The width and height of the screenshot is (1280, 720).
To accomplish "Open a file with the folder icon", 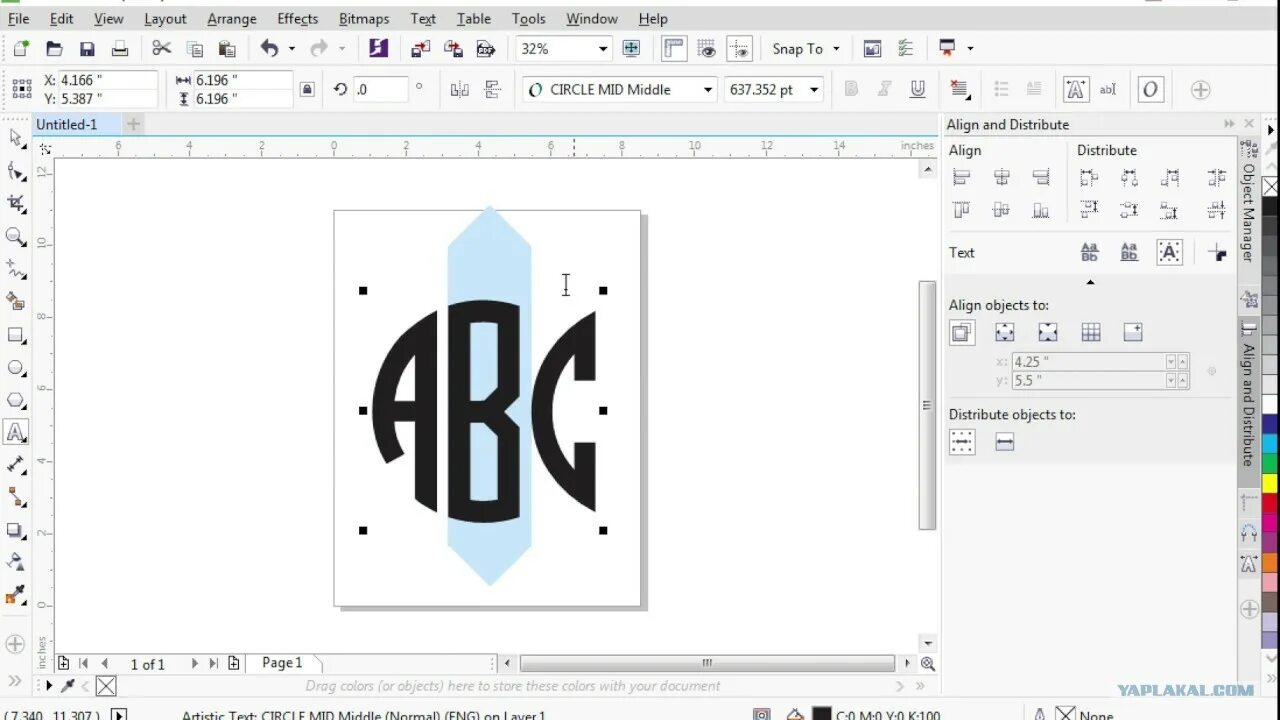I will (x=54, y=48).
